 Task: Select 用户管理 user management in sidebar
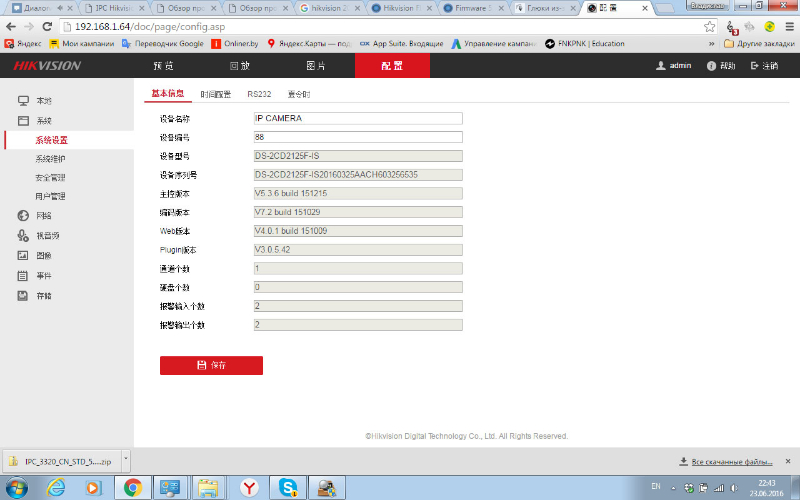(x=51, y=196)
